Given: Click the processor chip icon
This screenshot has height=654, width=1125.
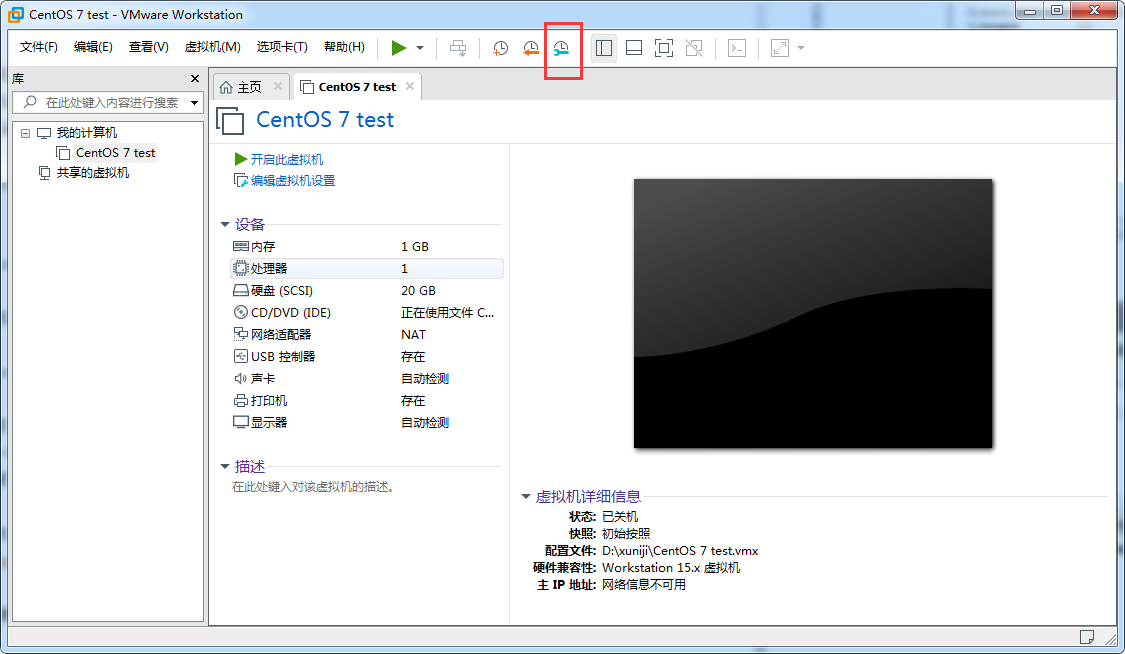Looking at the screenshot, I should pyautogui.click(x=241, y=268).
